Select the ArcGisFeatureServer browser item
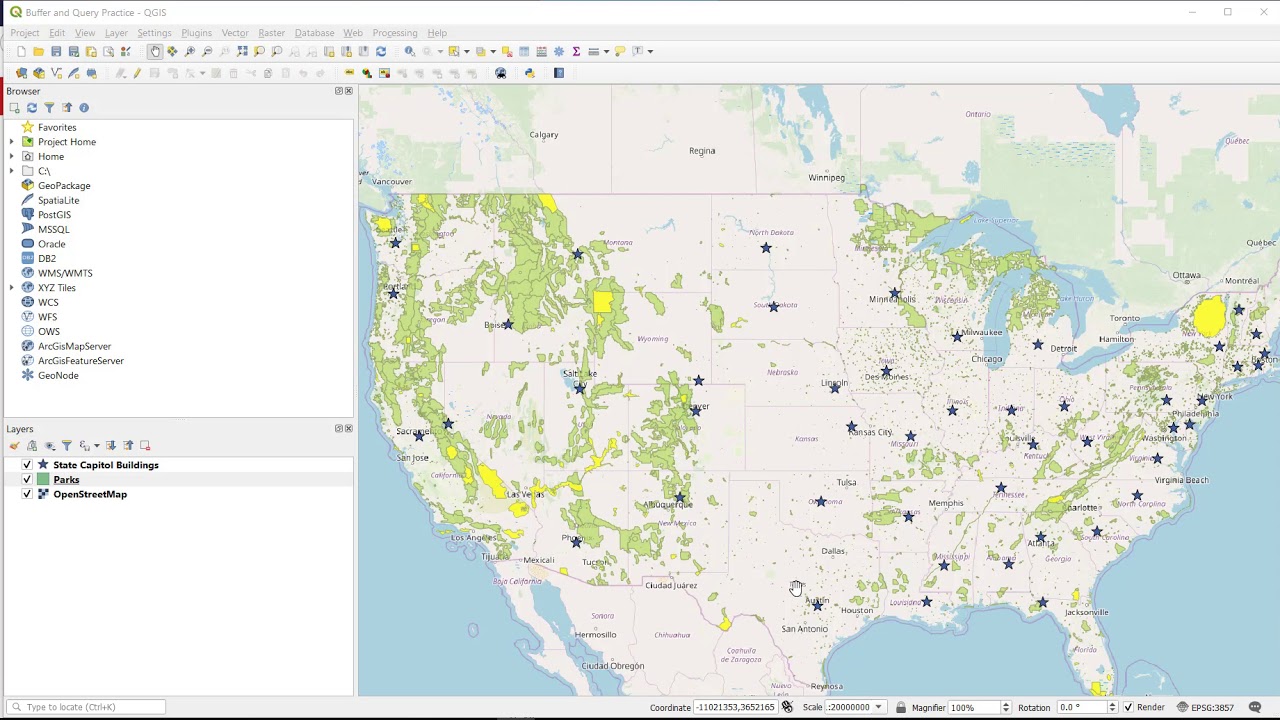Screen dimensions: 1280x720 80,361
